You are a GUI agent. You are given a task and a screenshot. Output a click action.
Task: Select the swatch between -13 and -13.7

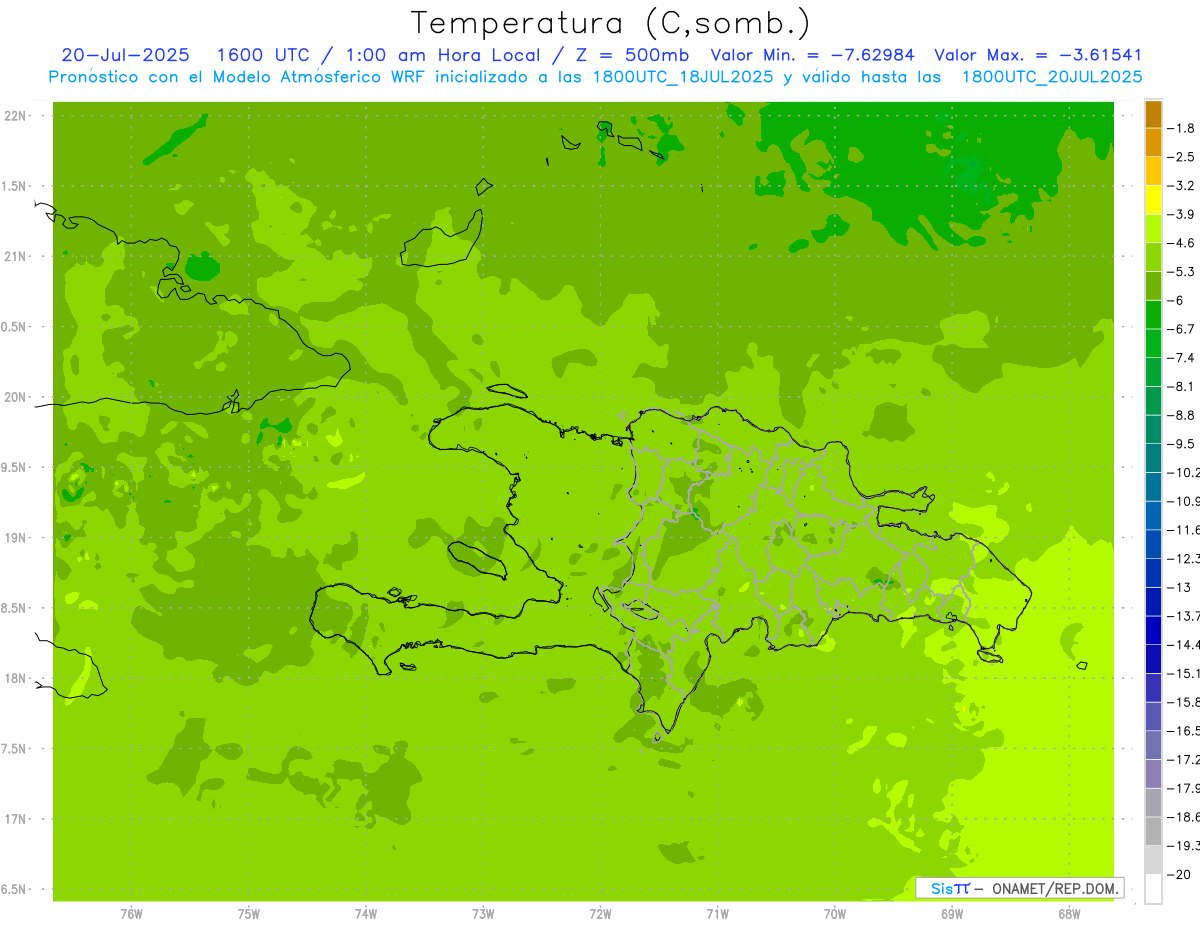pos(1153,601)
